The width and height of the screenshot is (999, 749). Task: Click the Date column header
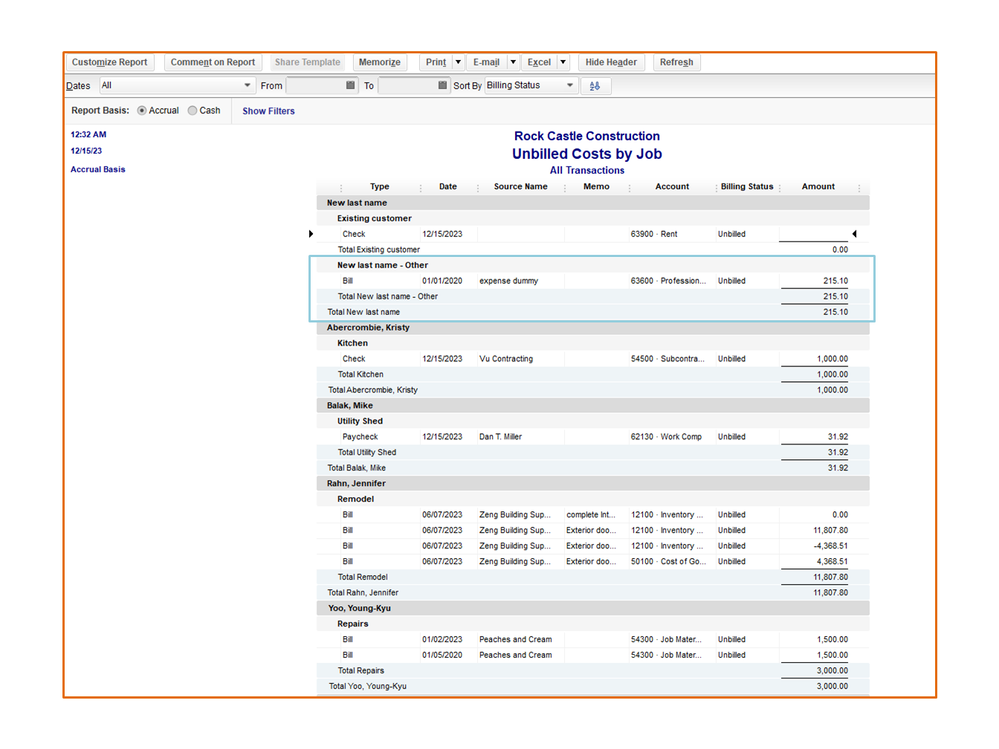(448, 187)
